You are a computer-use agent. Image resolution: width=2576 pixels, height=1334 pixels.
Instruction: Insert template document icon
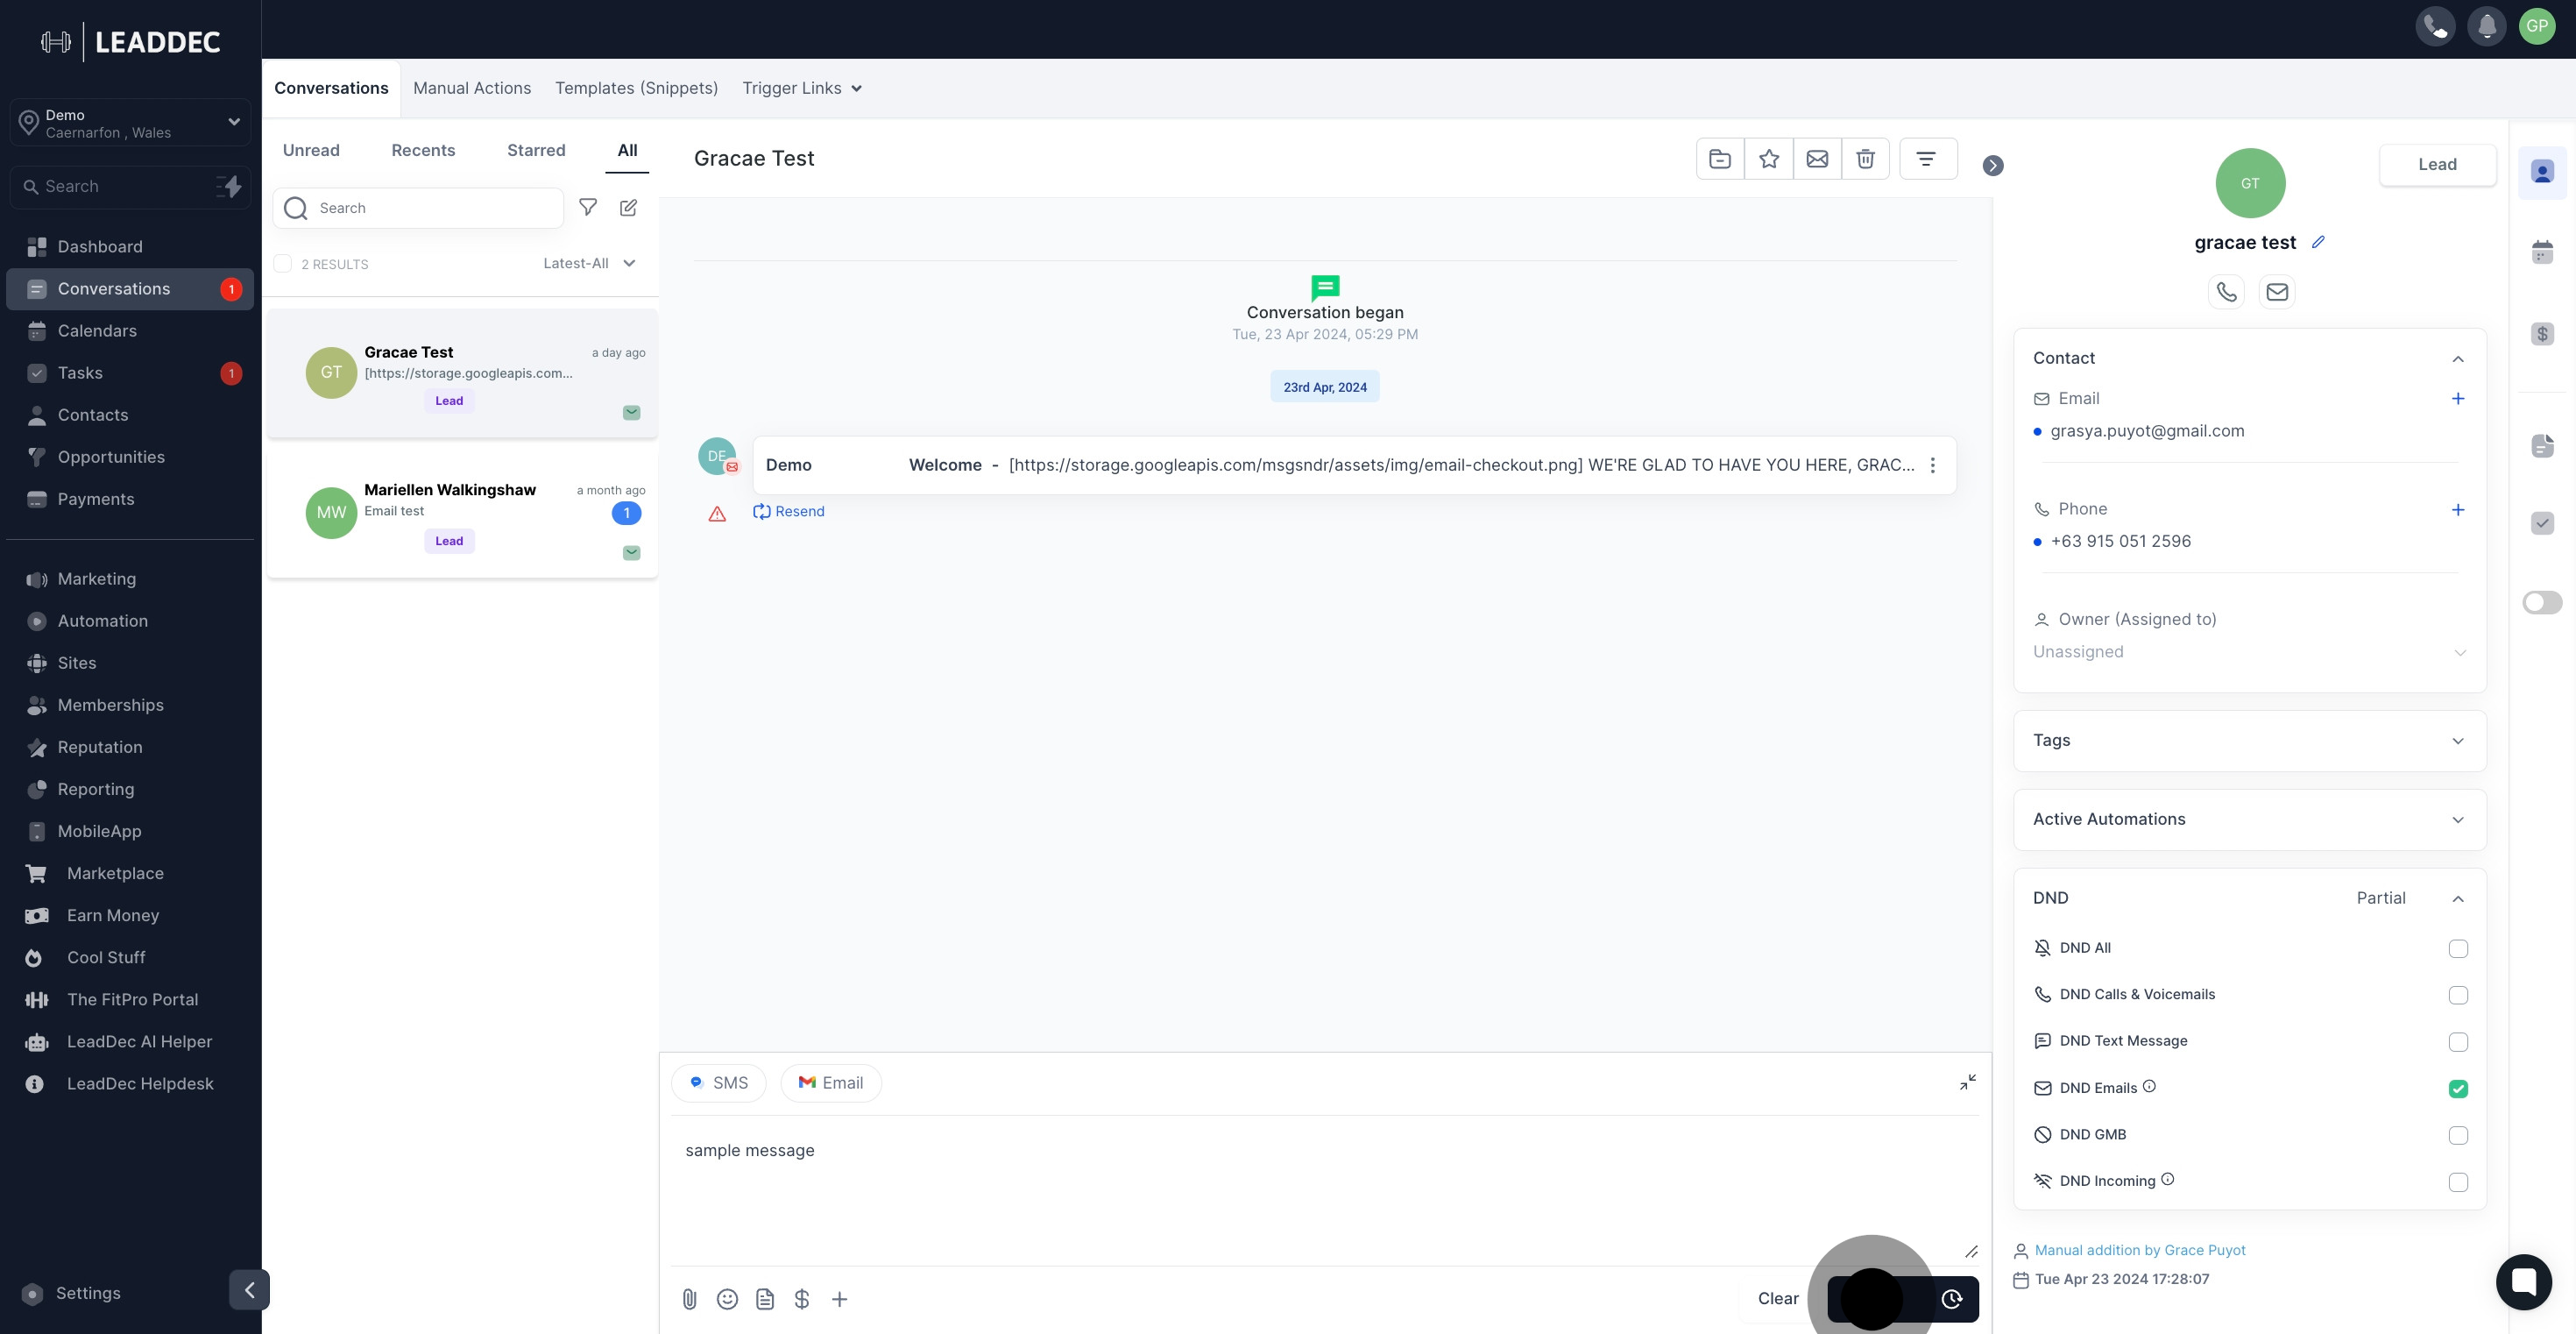pos(765,1299)
